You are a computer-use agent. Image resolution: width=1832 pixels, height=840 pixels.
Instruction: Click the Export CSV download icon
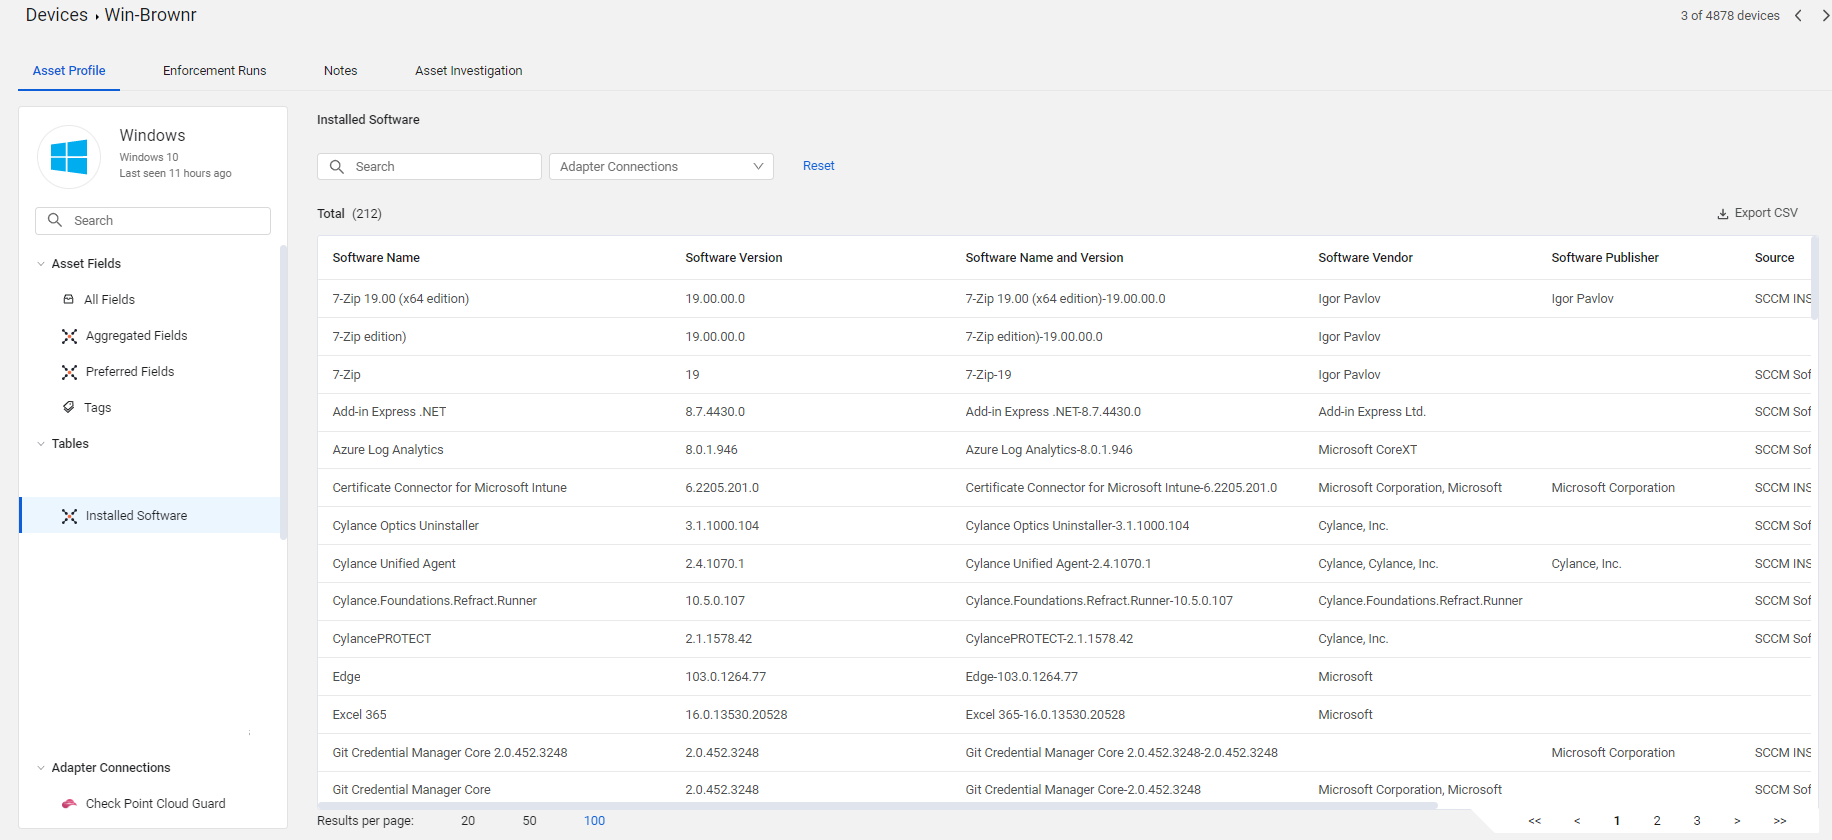pyautogui.click(x=1723, y=214)
